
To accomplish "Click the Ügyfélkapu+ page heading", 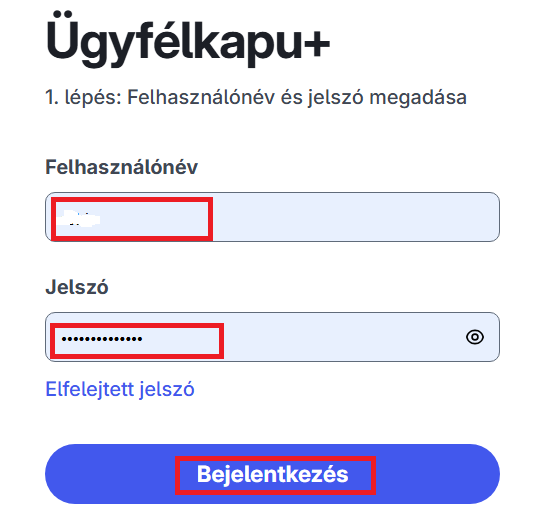I will click(x=188, y=39).
